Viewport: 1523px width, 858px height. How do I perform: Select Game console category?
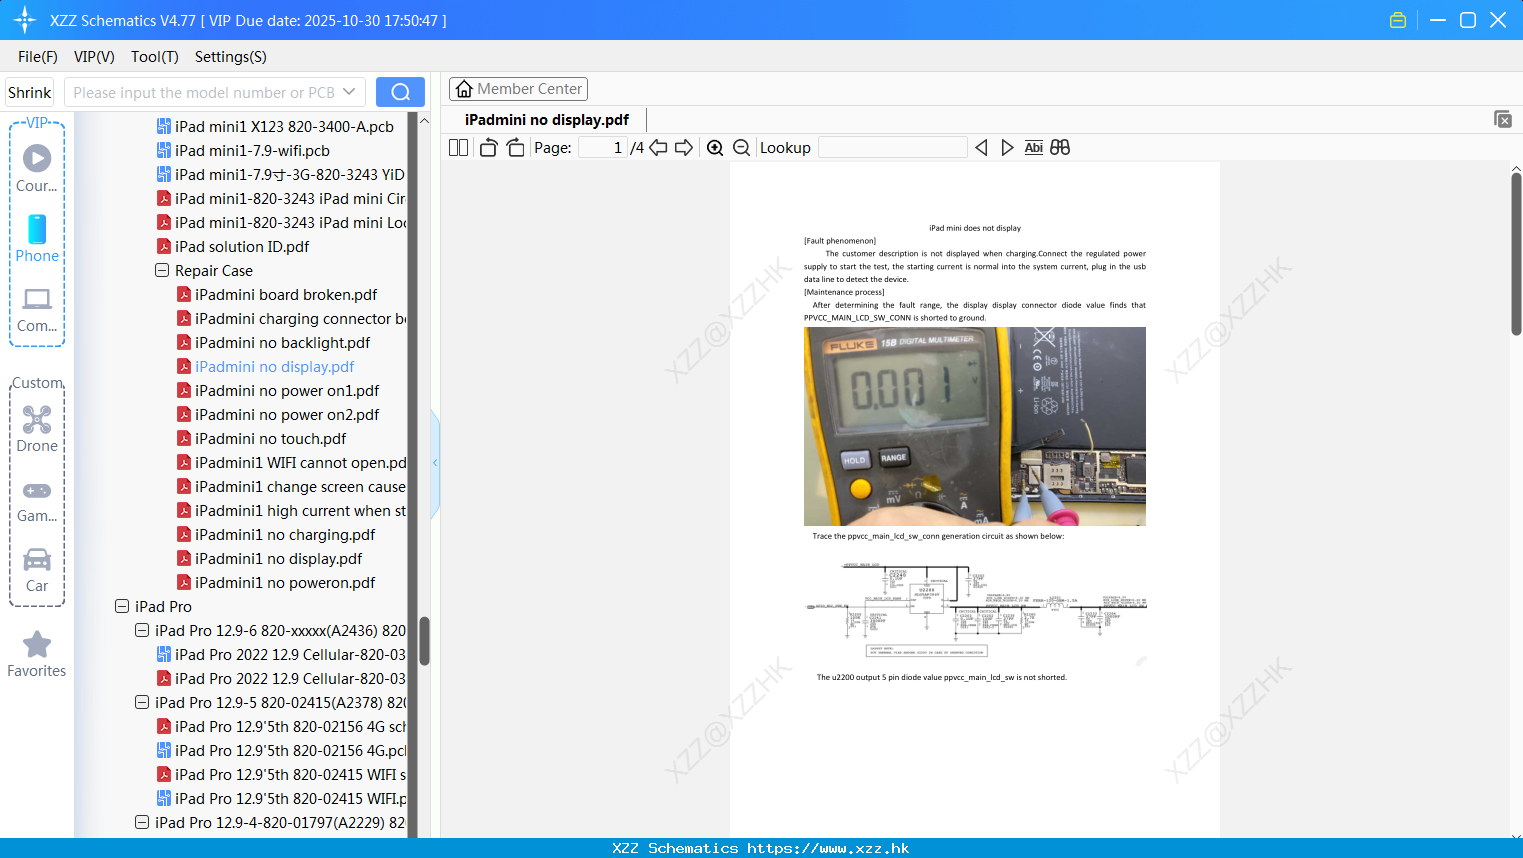(x=37, y=500)
